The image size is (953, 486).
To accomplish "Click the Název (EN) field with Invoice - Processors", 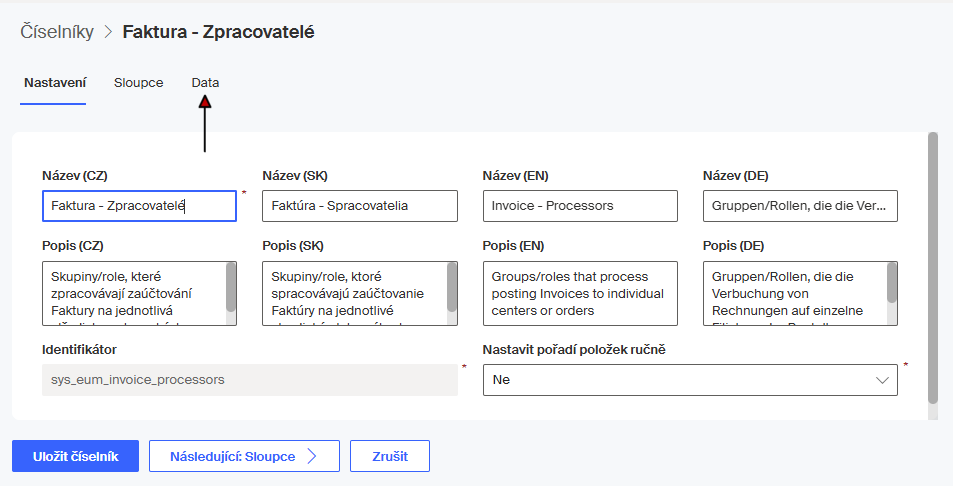I will pos(579,206).
